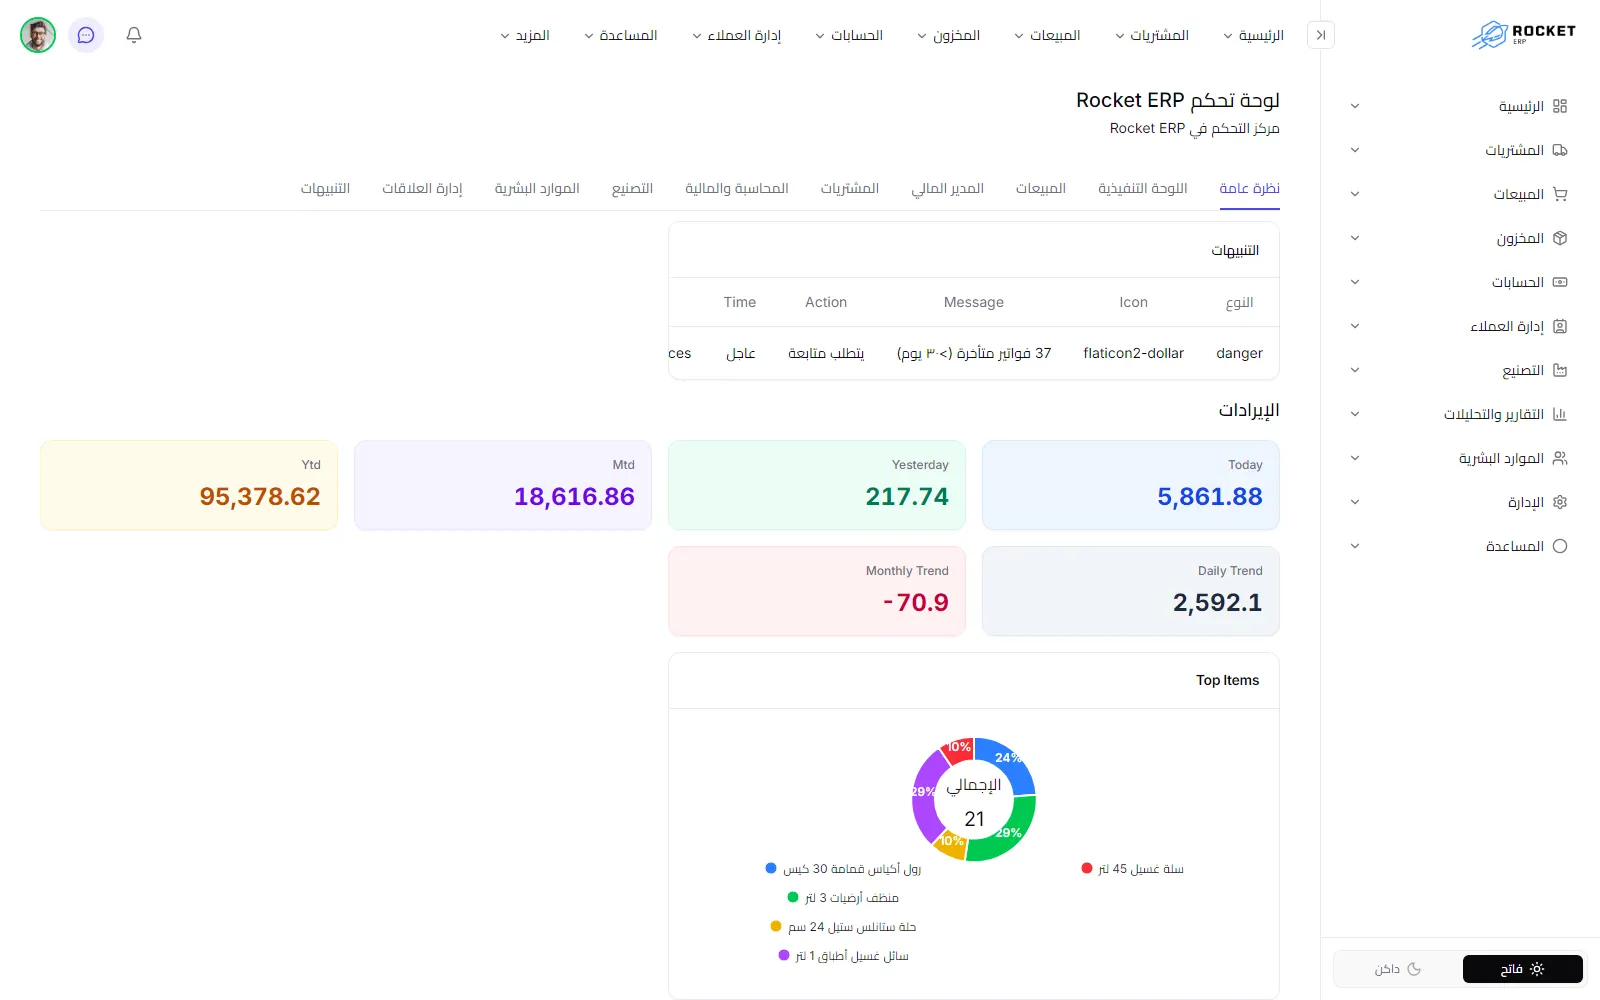Click the إدارة العملاء contact icon in sidebar

(1560, 326)
